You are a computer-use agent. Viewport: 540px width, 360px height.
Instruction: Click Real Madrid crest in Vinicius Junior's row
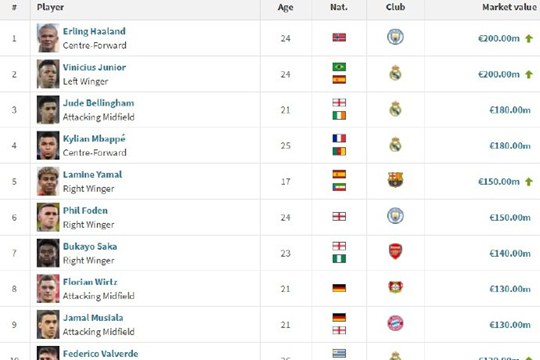coord(395,73)
